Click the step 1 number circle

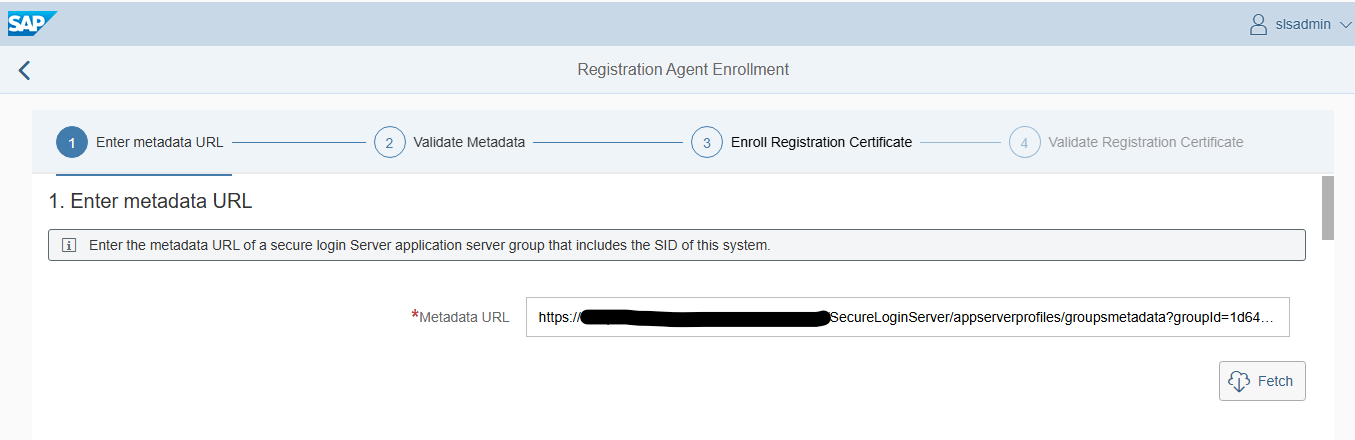[72, 142]
